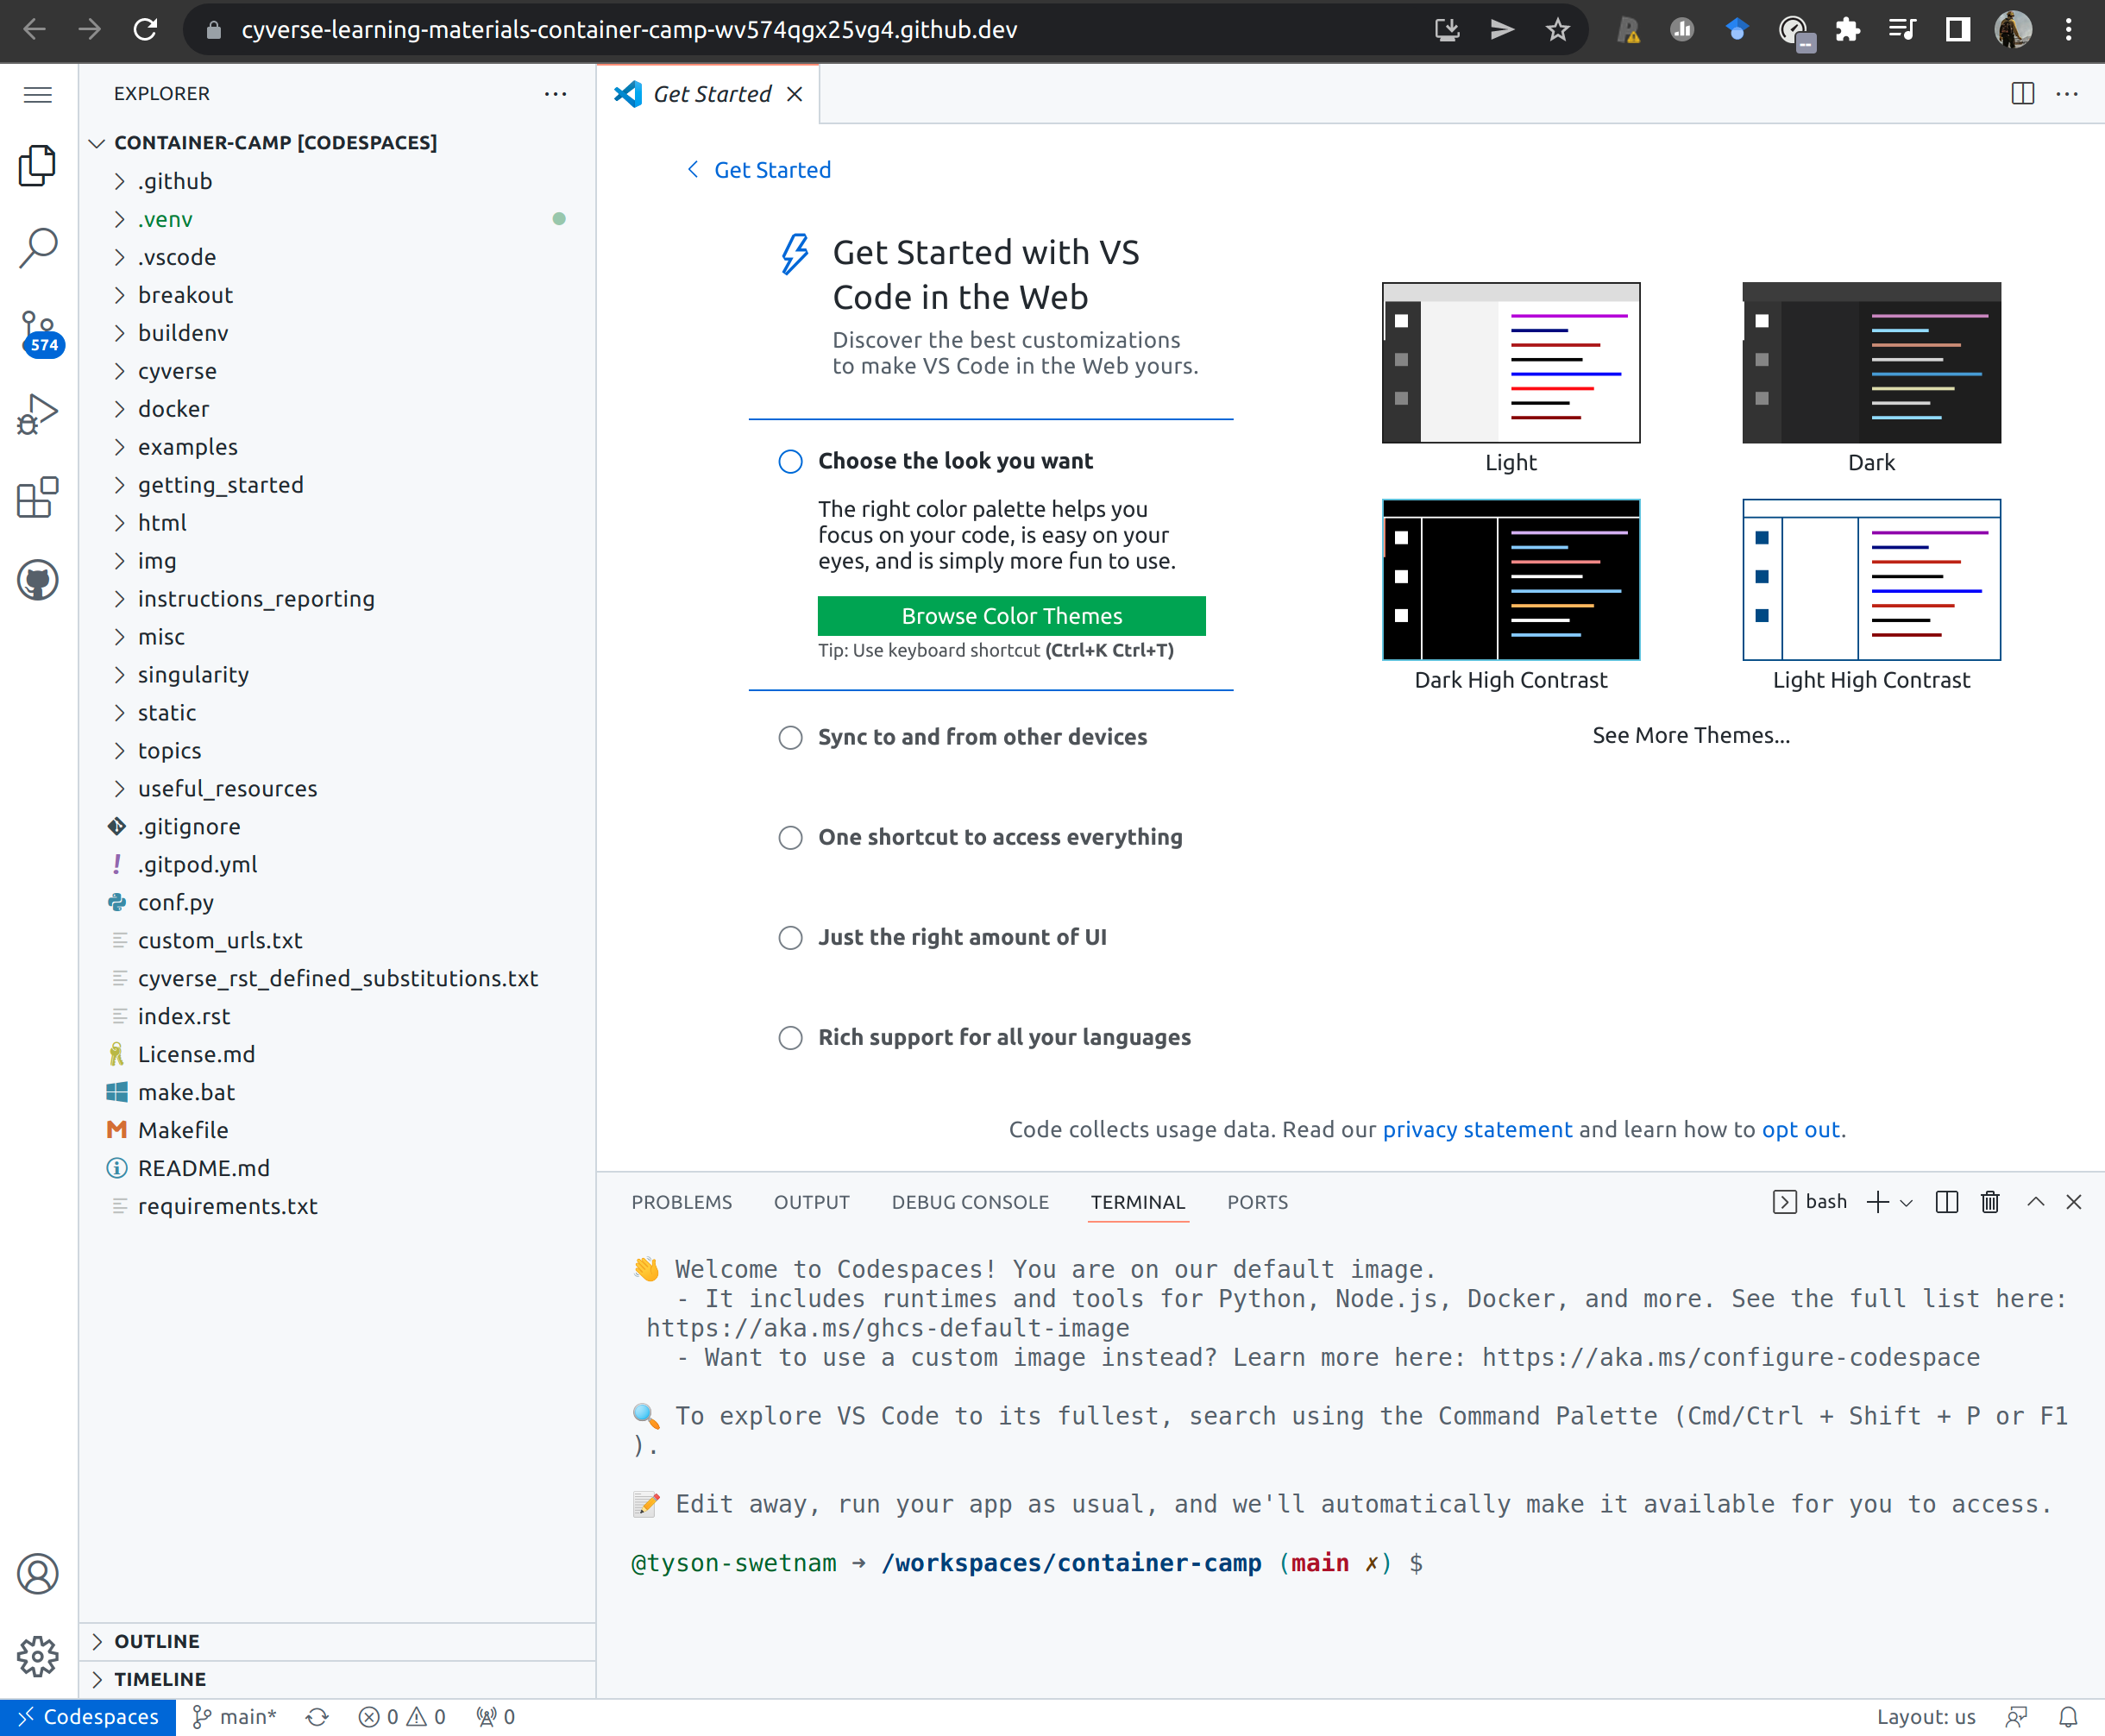This screenshot has width=2105, height=1736.
Task: Switch to the DEBUG CONSOLE tab
Action: (970, 1202)
